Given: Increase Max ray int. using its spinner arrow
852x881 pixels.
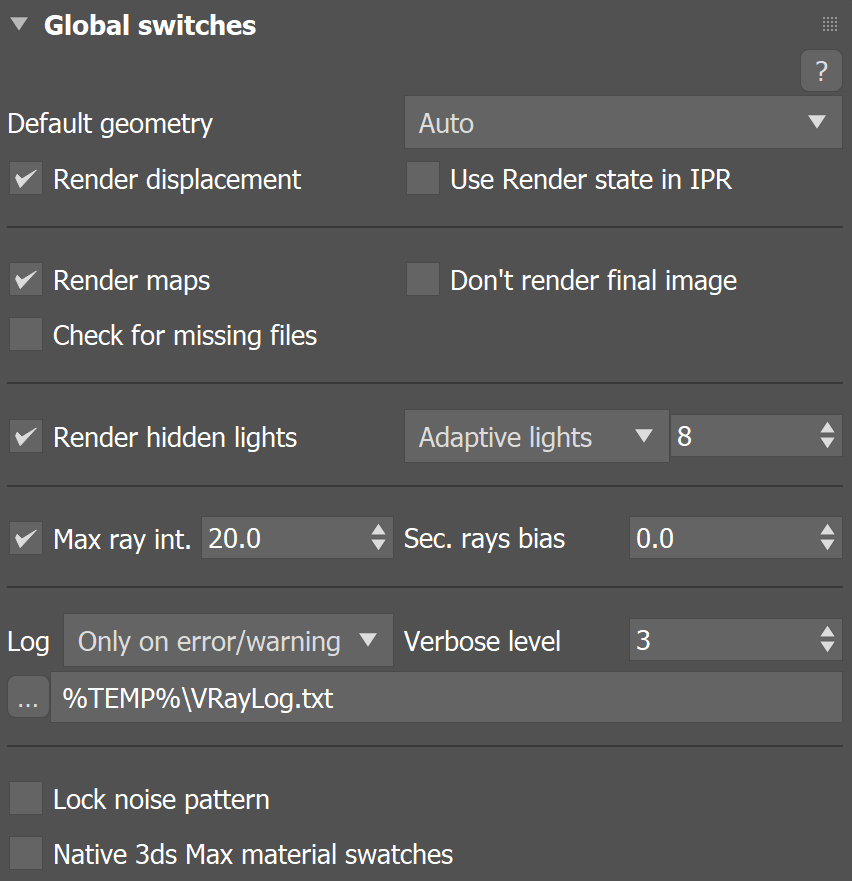Looking at the screenshot, I should click(x=379, y=531).
